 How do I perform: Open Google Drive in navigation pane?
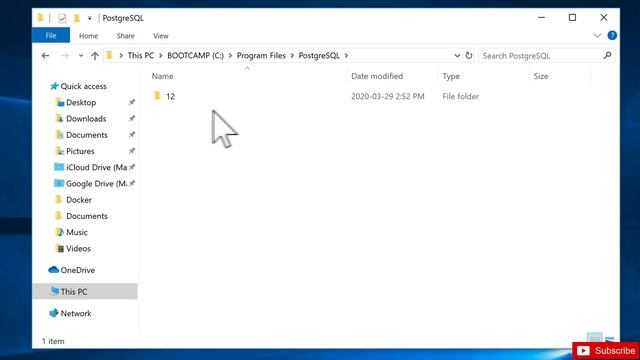click(x=96, y=184)
